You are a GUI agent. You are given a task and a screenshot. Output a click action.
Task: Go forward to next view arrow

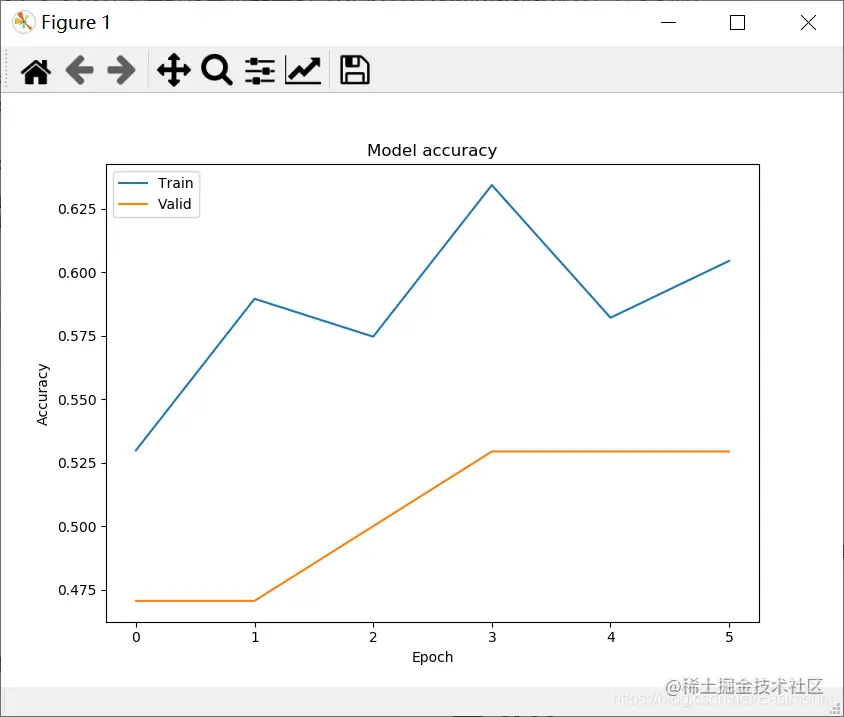point(121,70)
